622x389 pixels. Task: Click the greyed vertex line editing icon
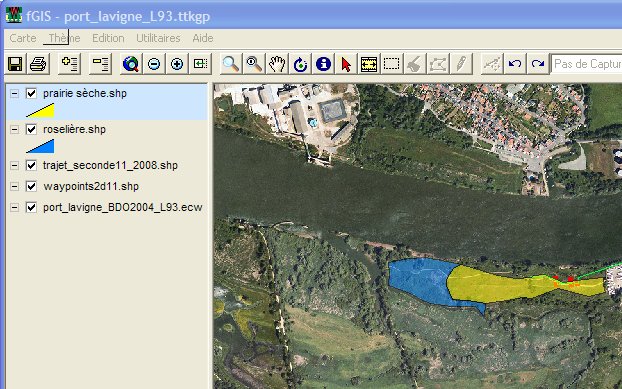click(x=492, y=64)
